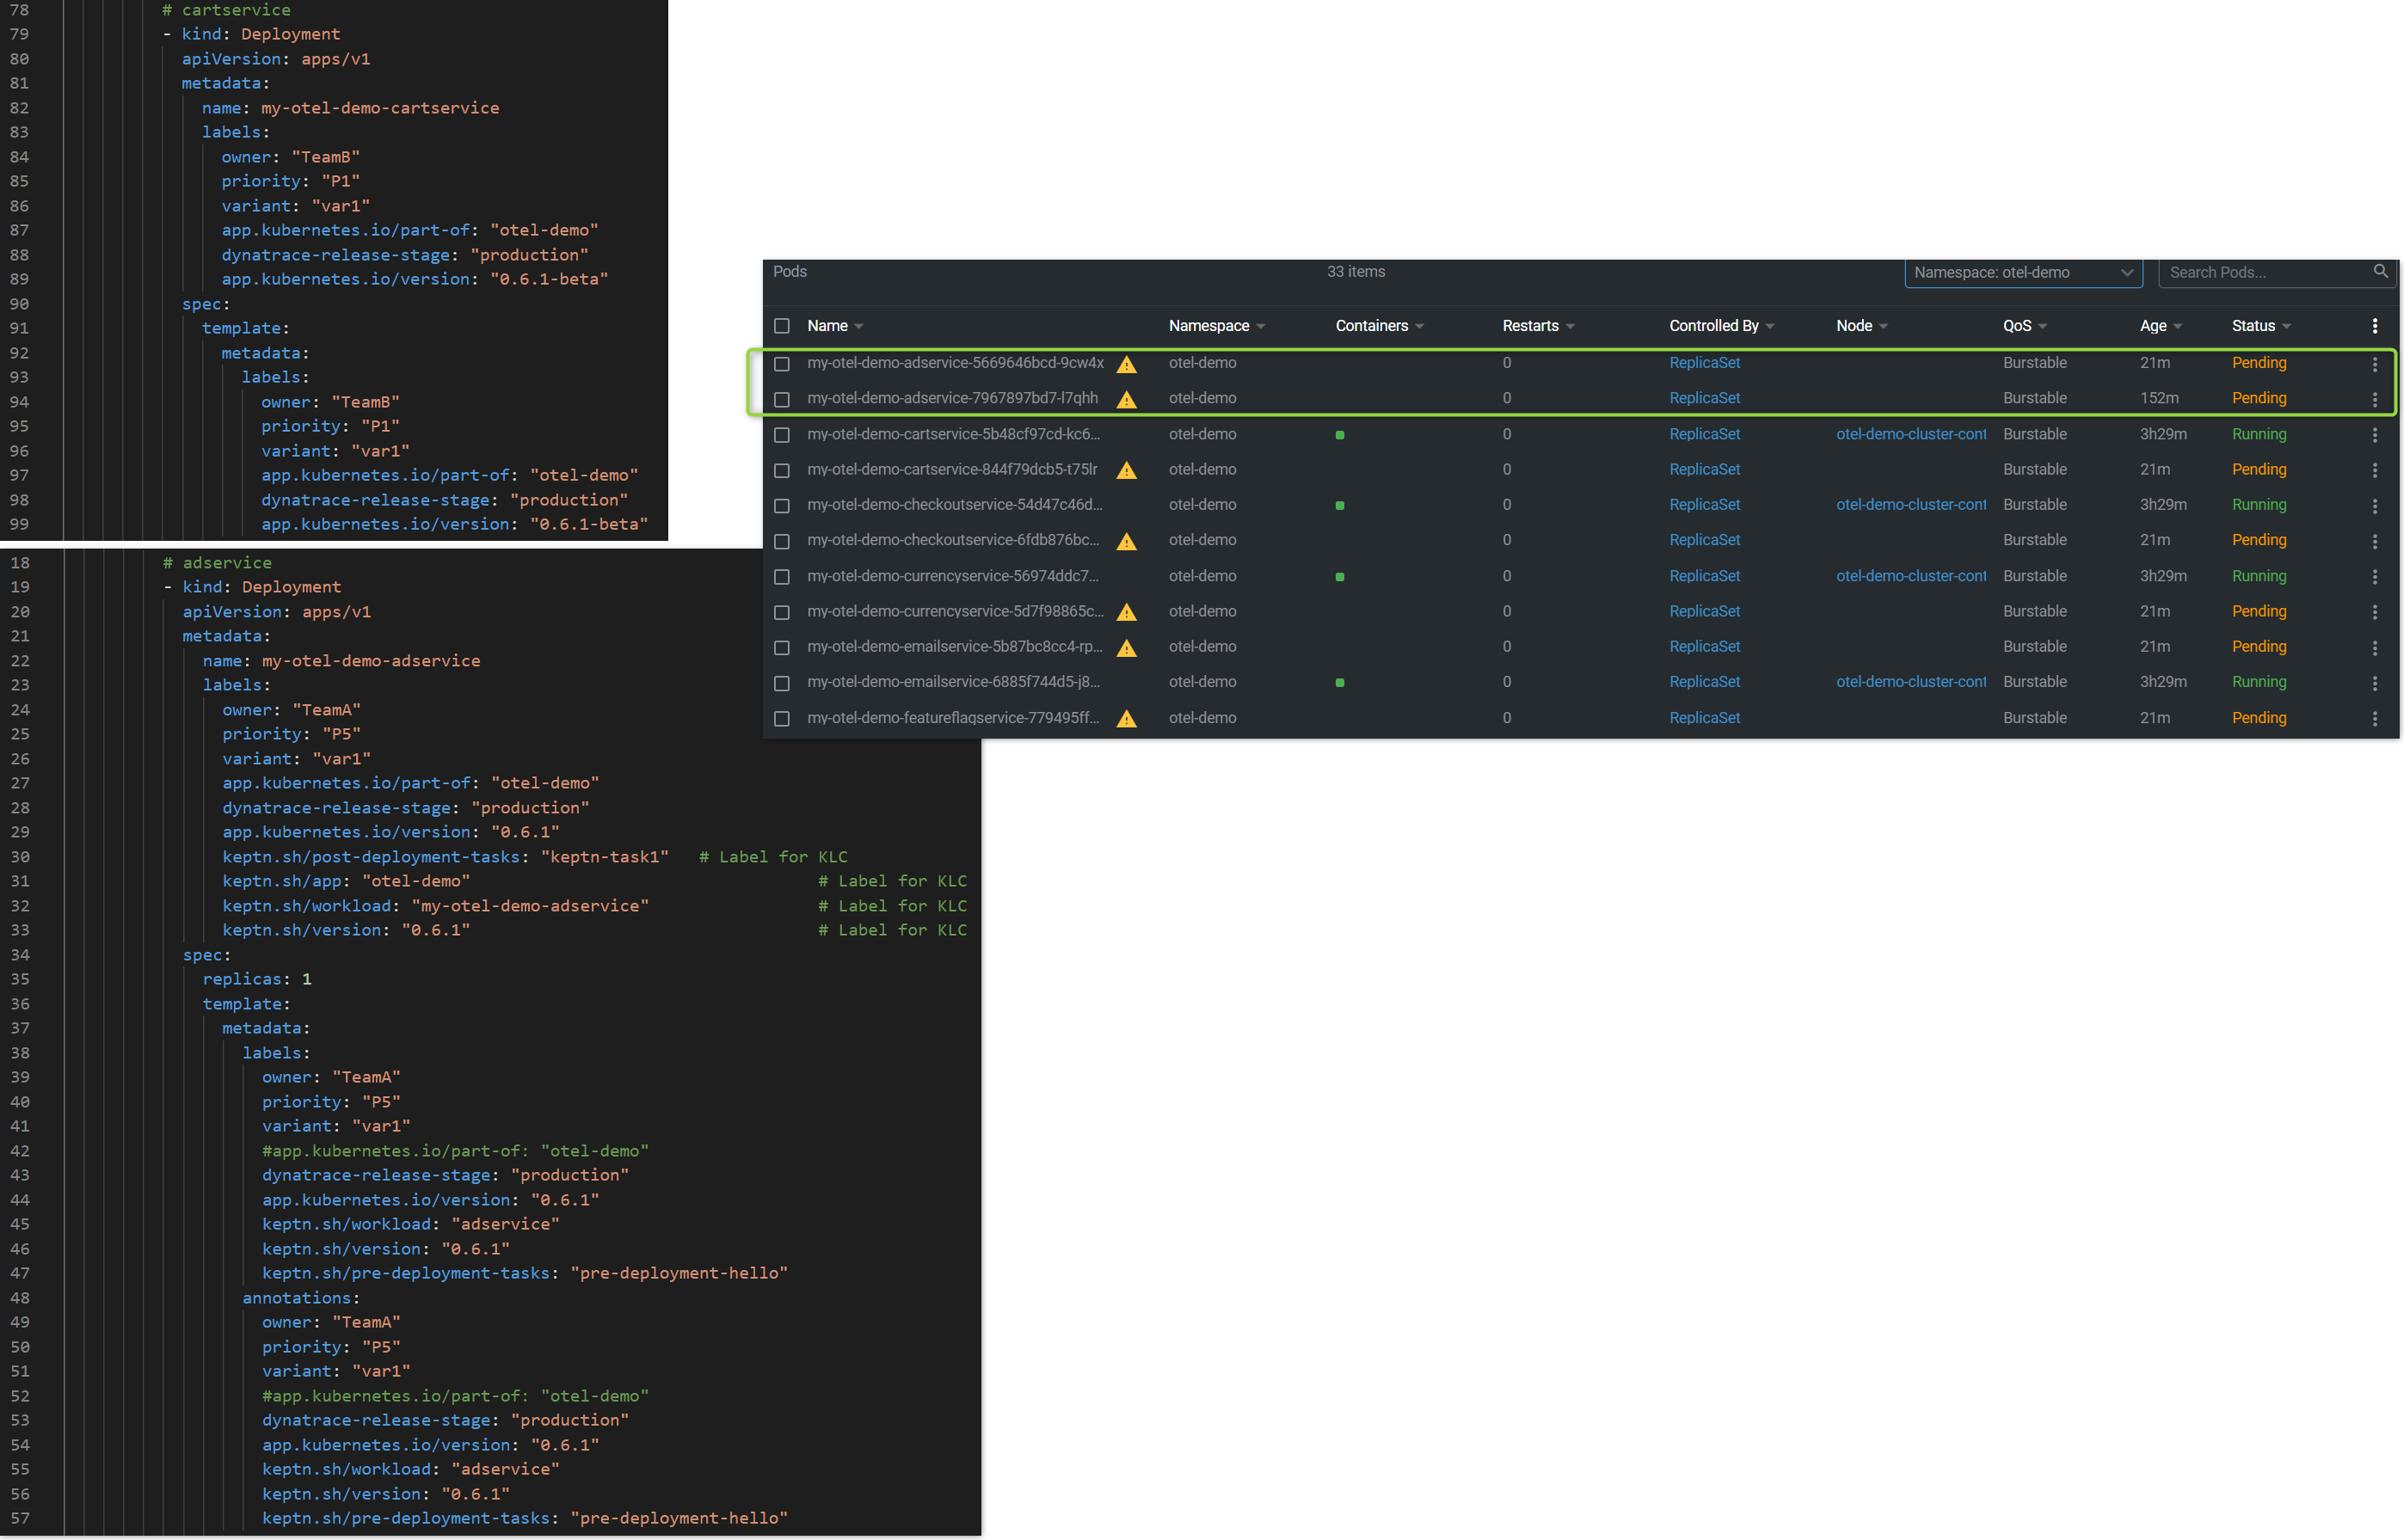This screenshot has height=1540, width=2404.
Task: Click the green Running status of currencyservice-56974ddc7
Action: (x=2259, y=577)
